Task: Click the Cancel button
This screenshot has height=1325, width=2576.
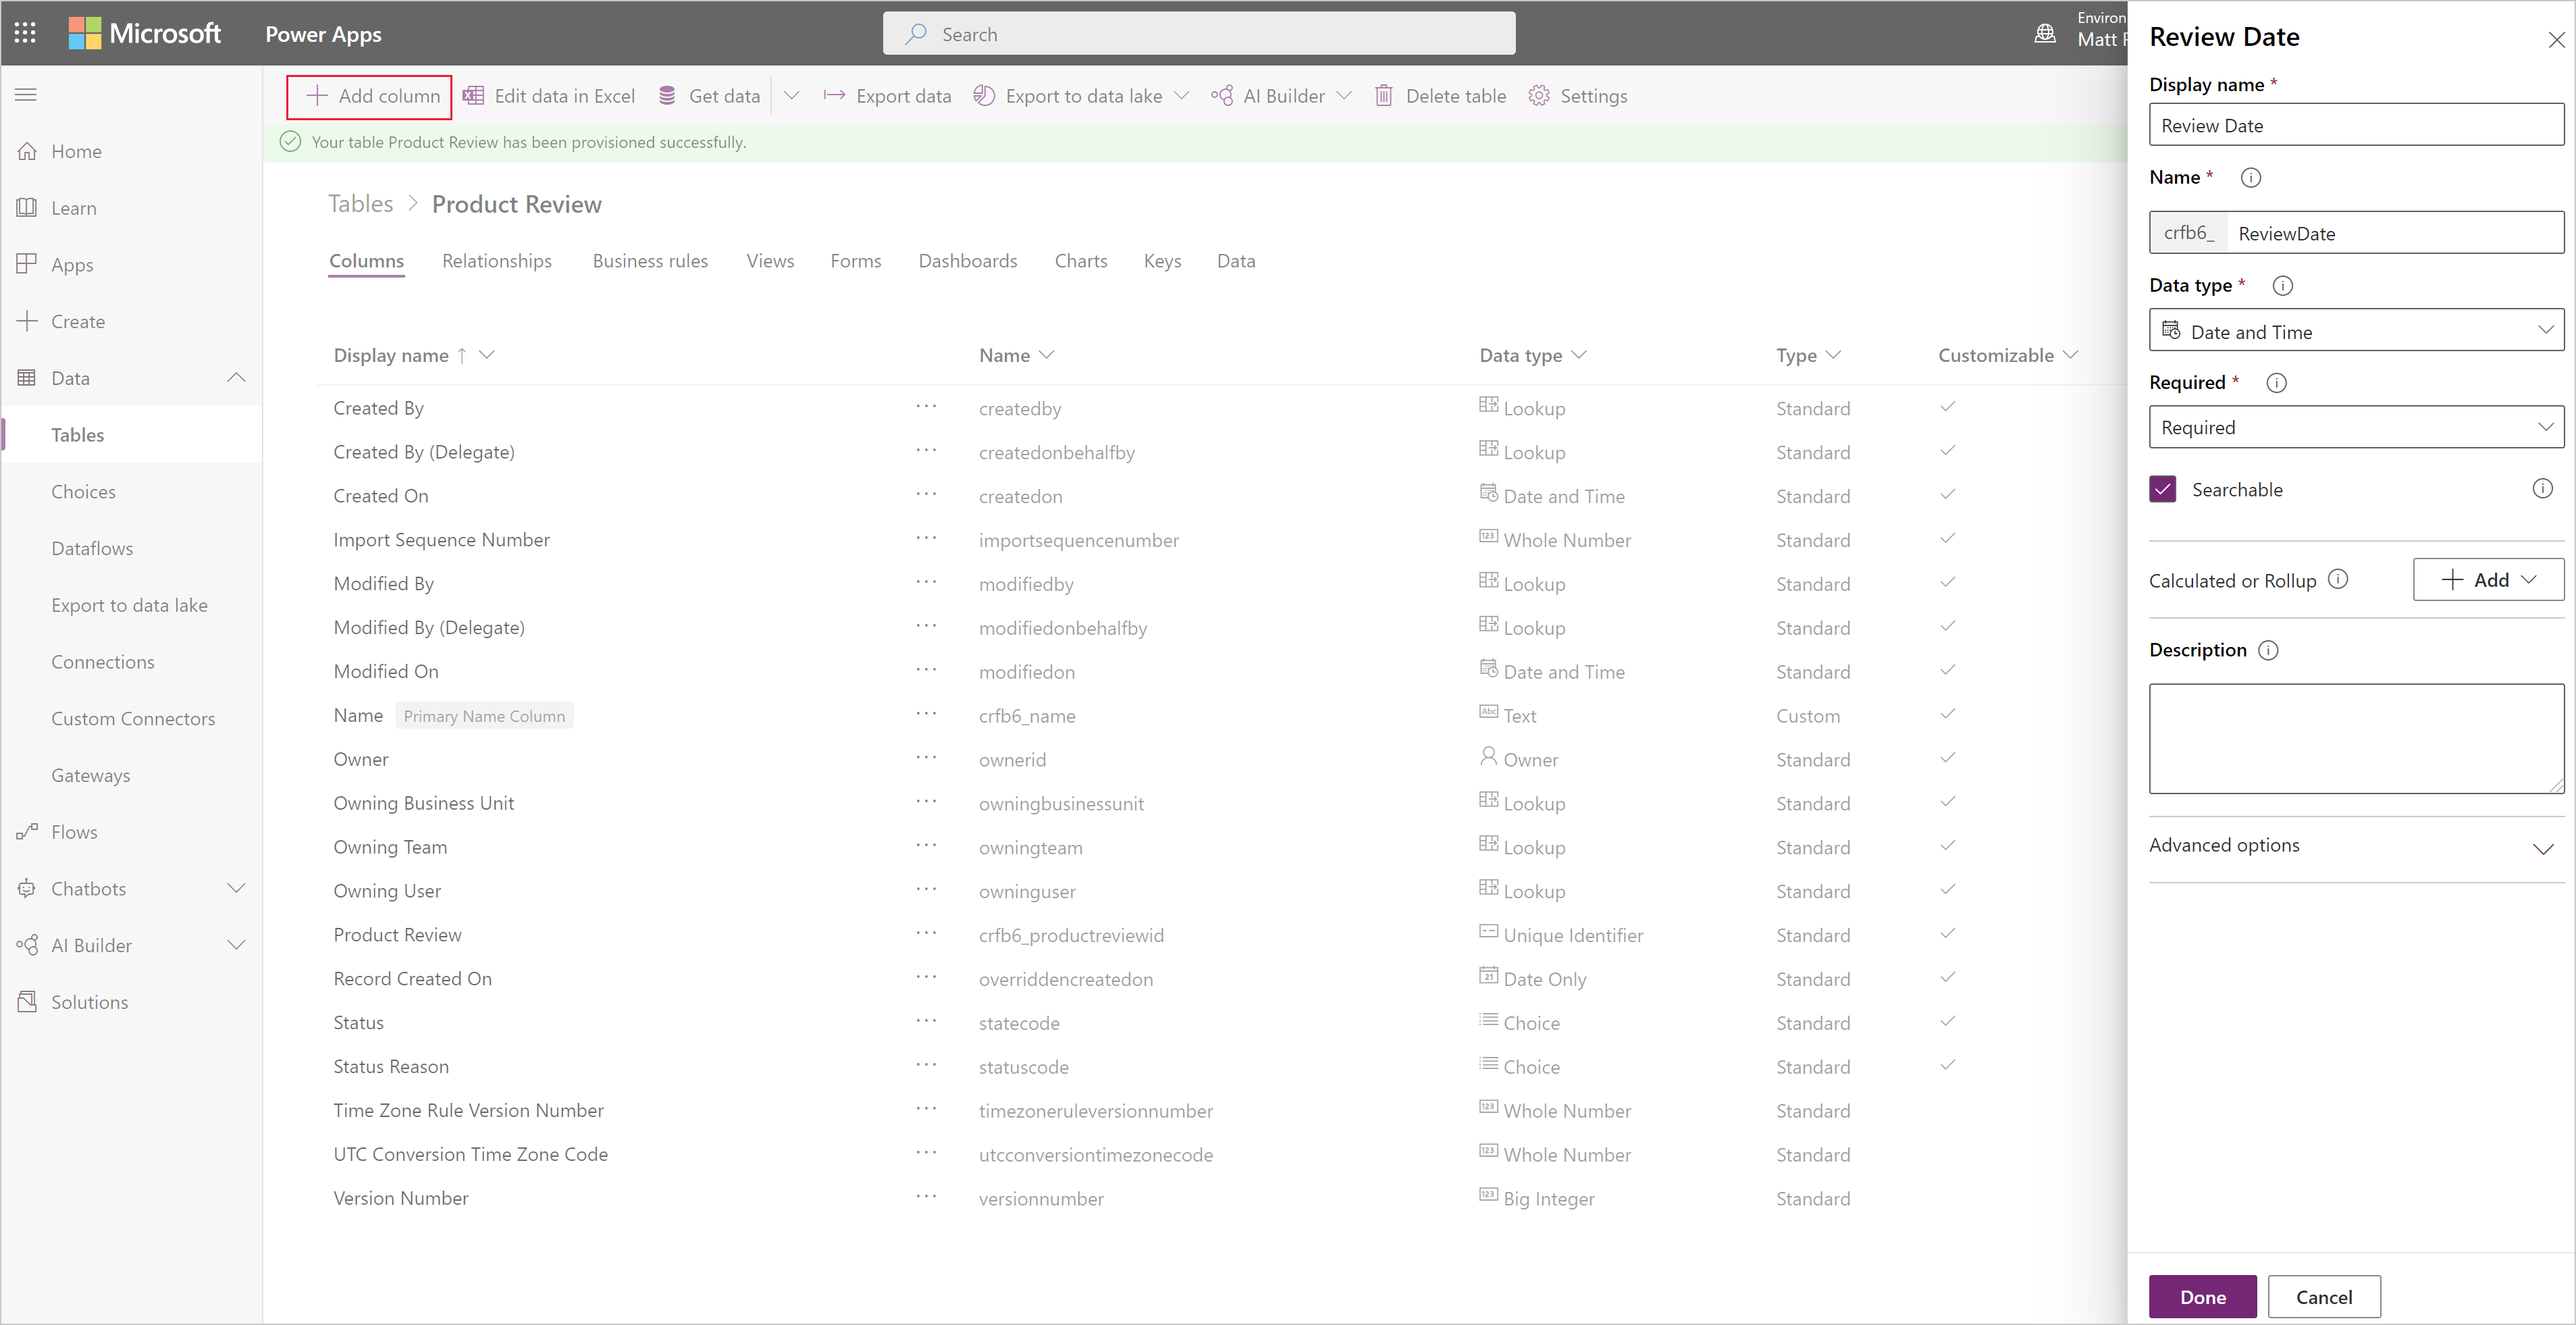Action: [x=2321, y=1295]
